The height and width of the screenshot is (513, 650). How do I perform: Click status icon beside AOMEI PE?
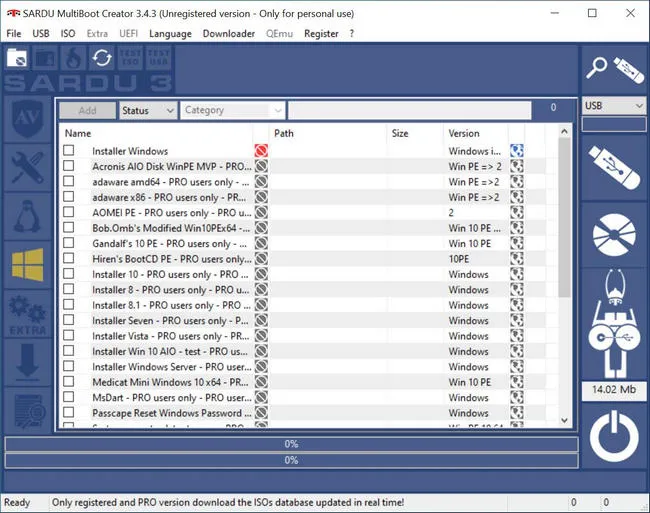point(261,213)
